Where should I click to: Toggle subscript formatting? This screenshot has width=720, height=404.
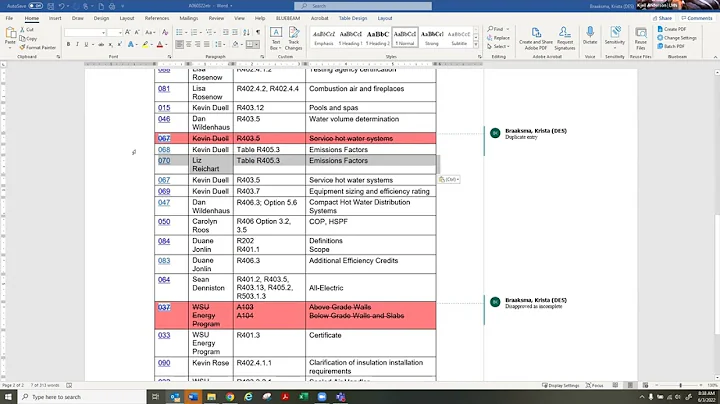111,44
